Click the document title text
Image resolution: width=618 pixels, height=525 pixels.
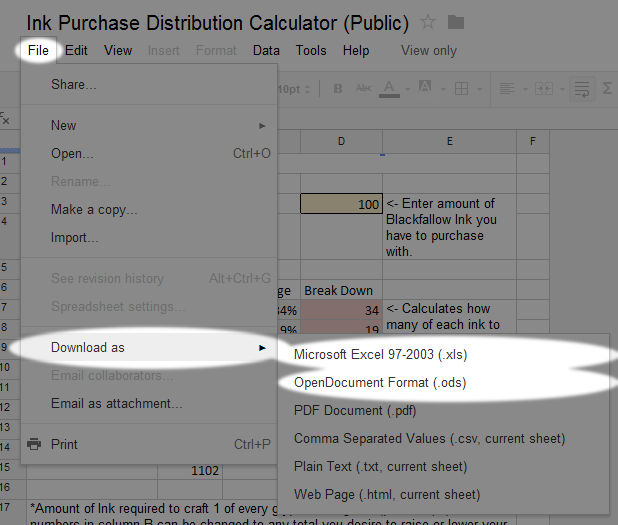pyautogui.click(x=218, y=23)
